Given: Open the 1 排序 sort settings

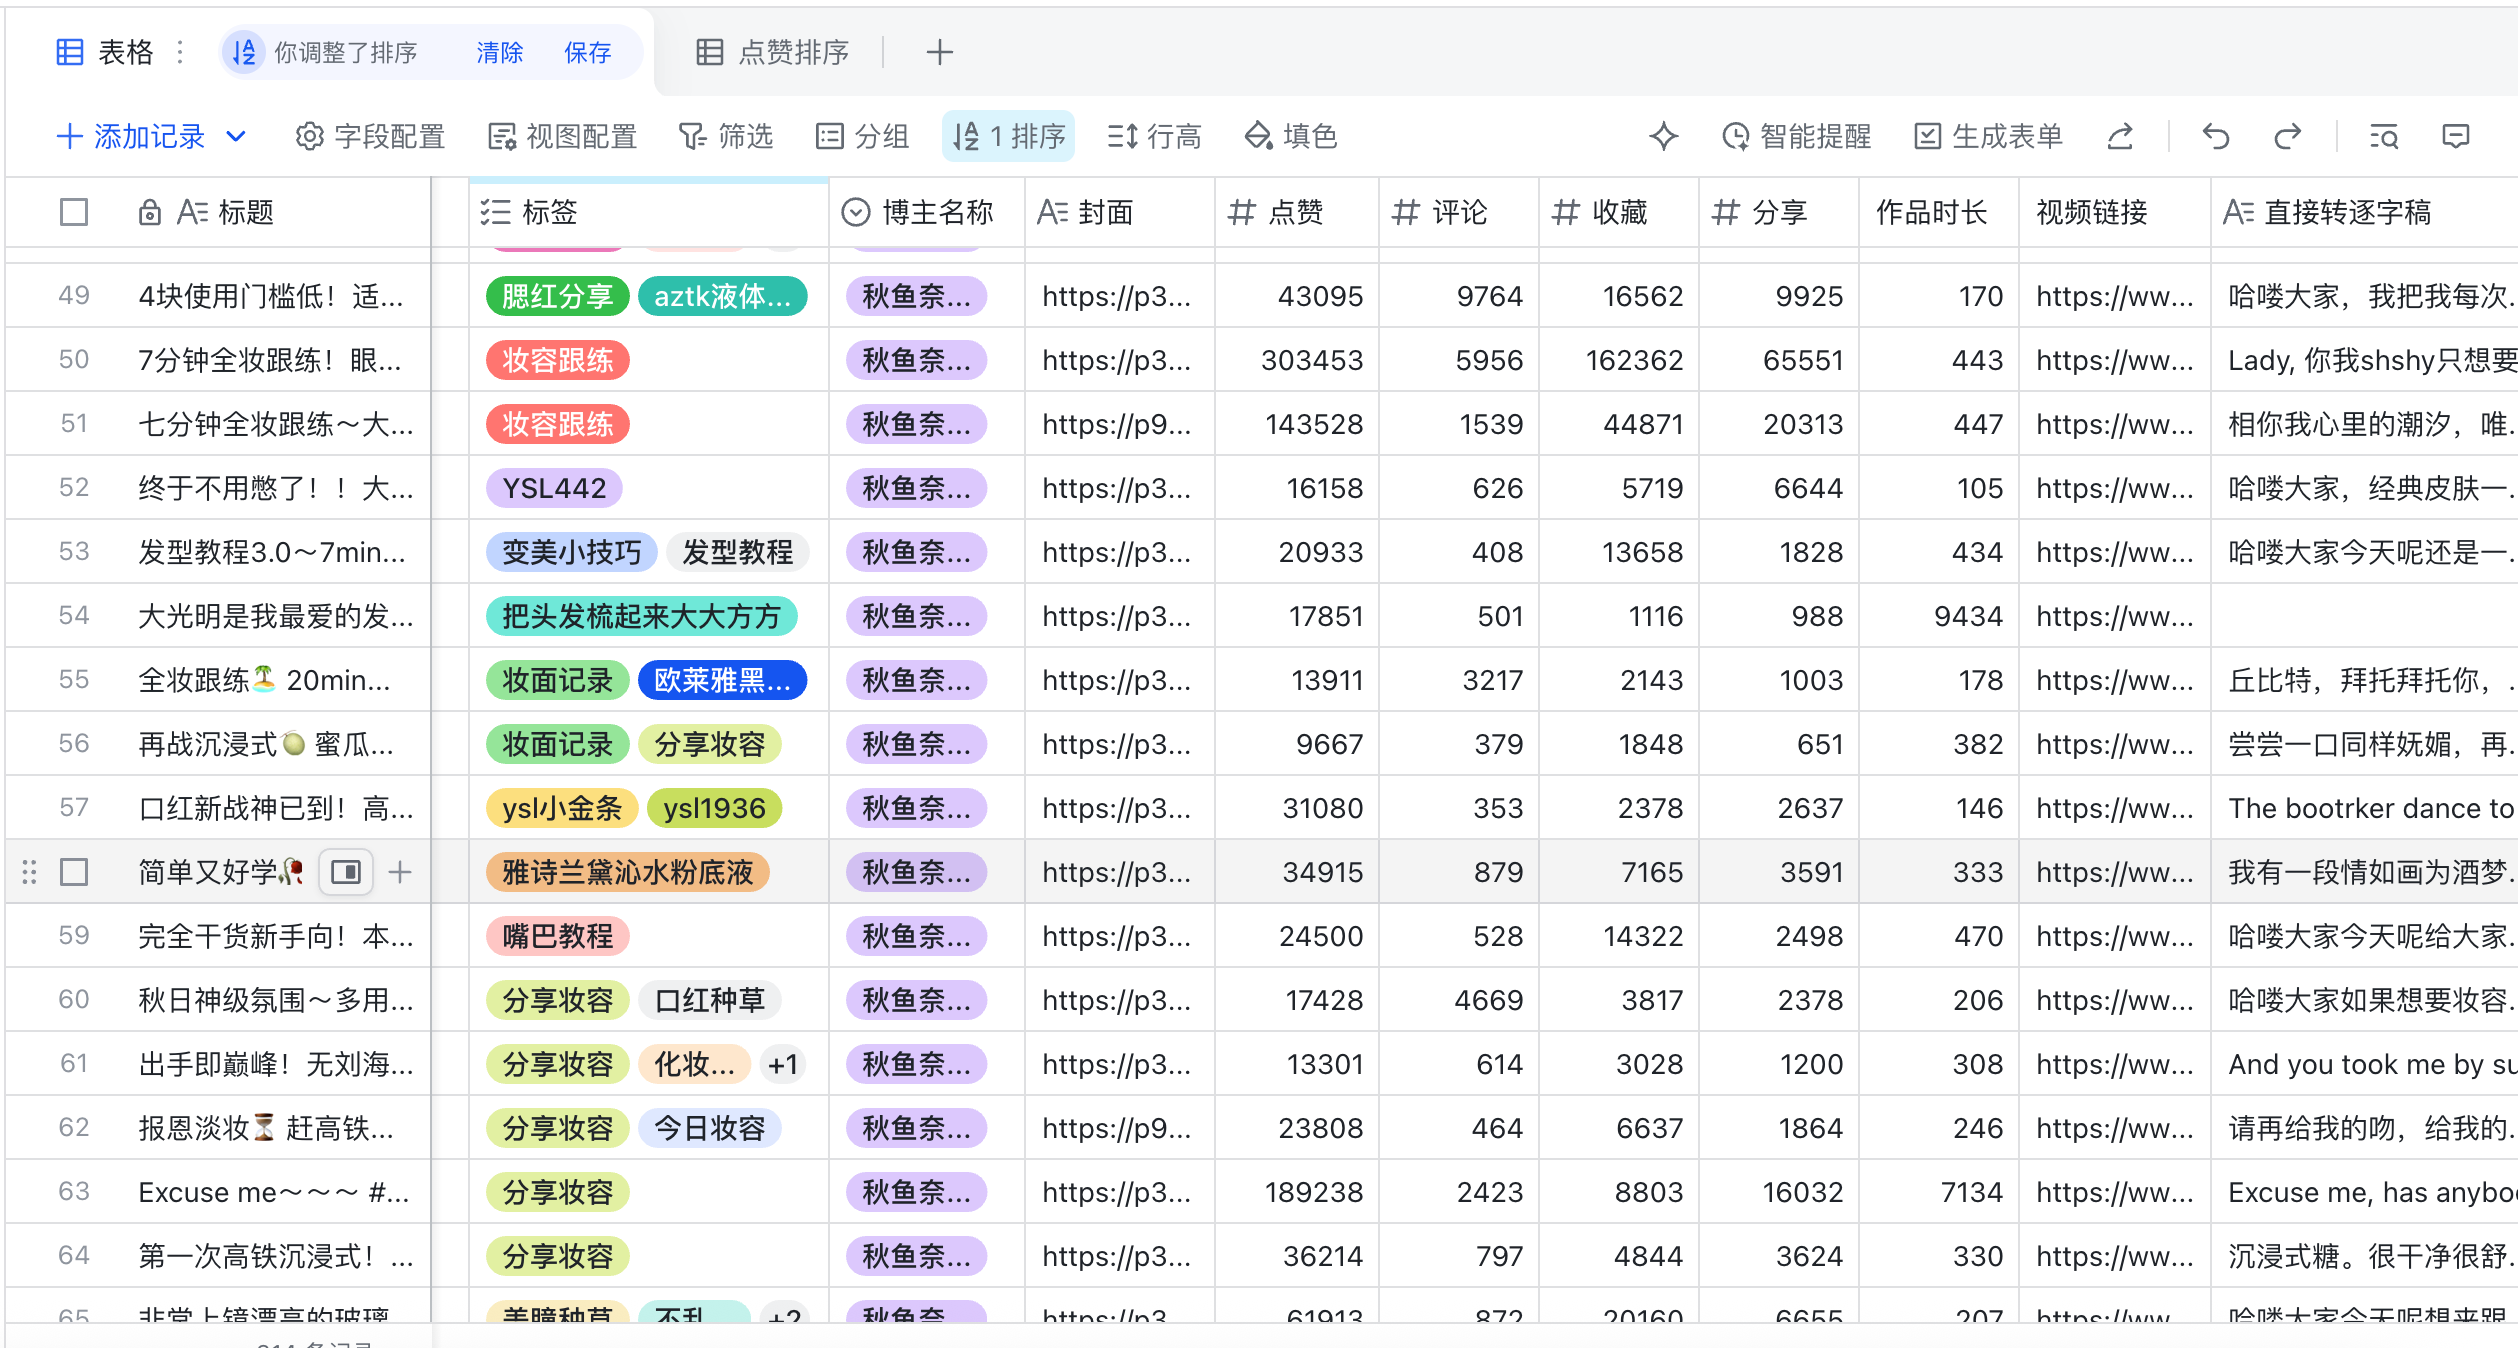Looking at the screenshot, I should [1008, 136].
